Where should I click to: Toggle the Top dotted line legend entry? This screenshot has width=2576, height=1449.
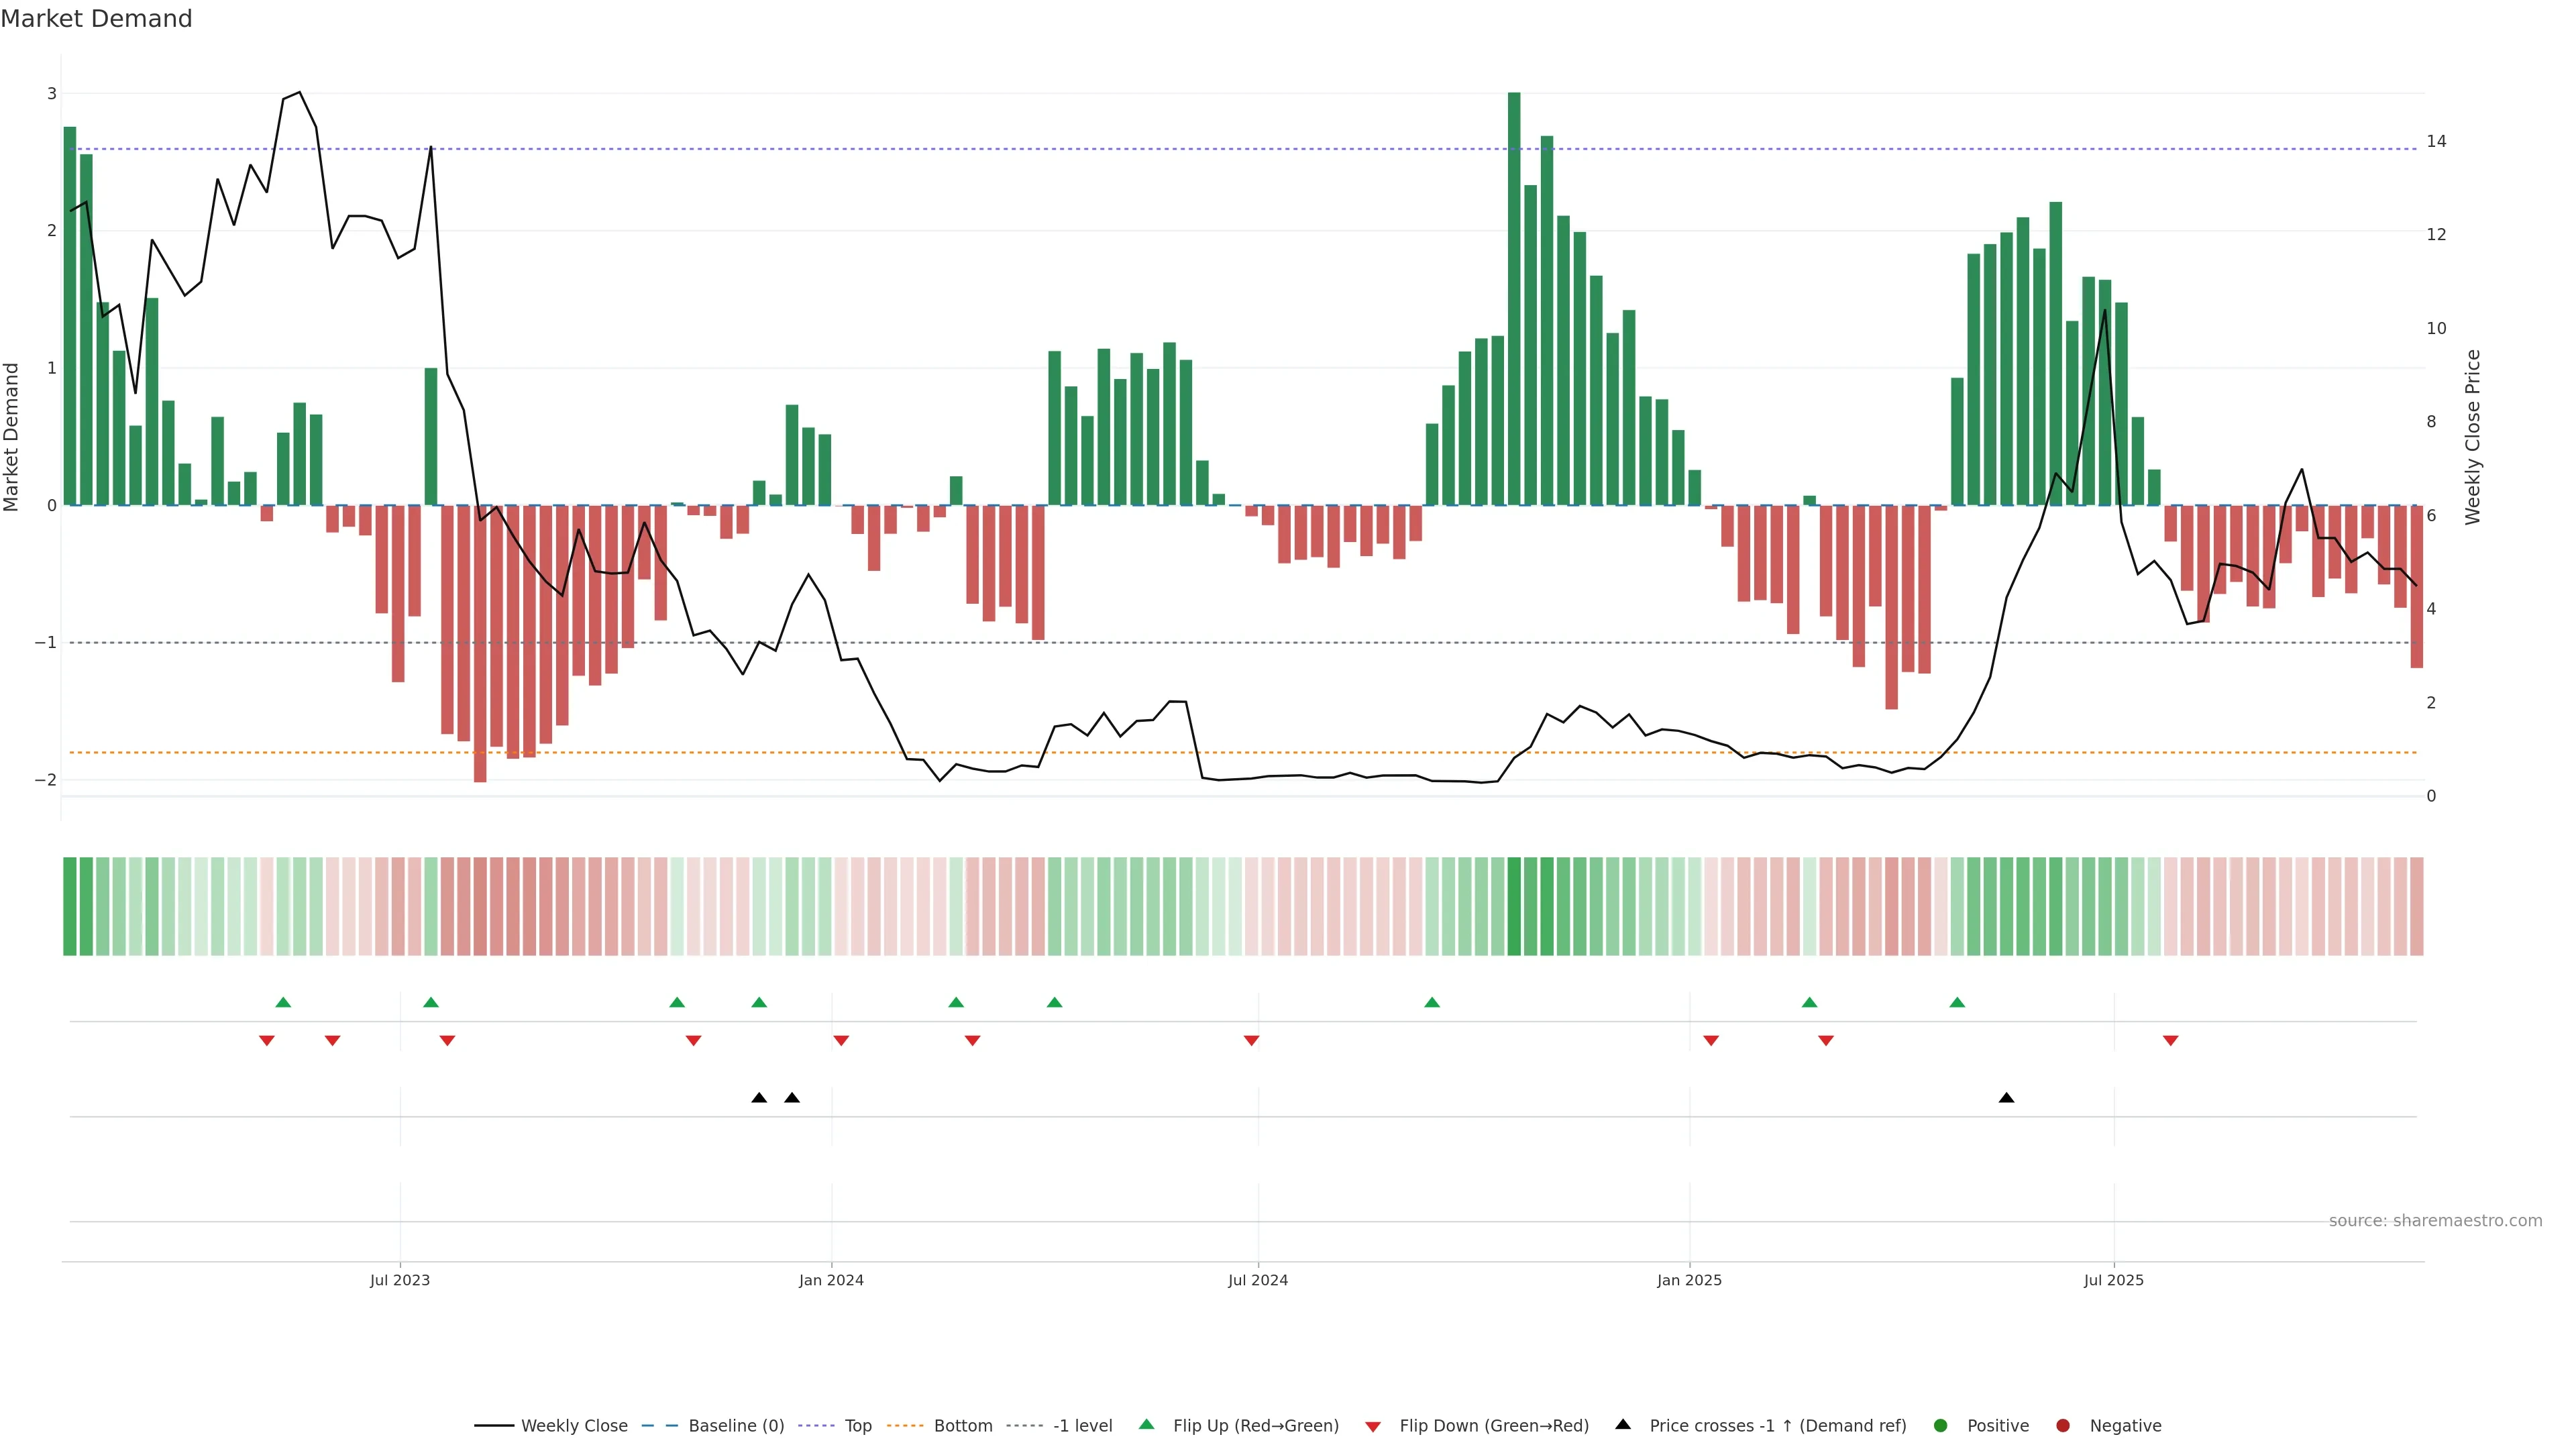click(x=857, y=1425)
